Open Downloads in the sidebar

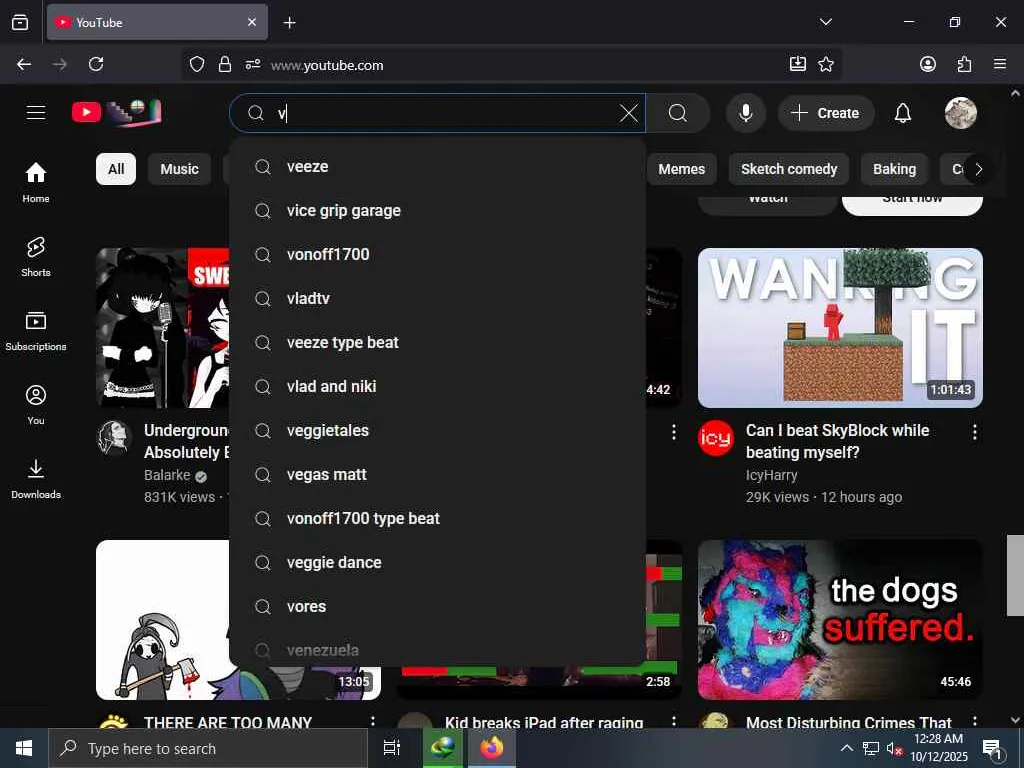36,479
